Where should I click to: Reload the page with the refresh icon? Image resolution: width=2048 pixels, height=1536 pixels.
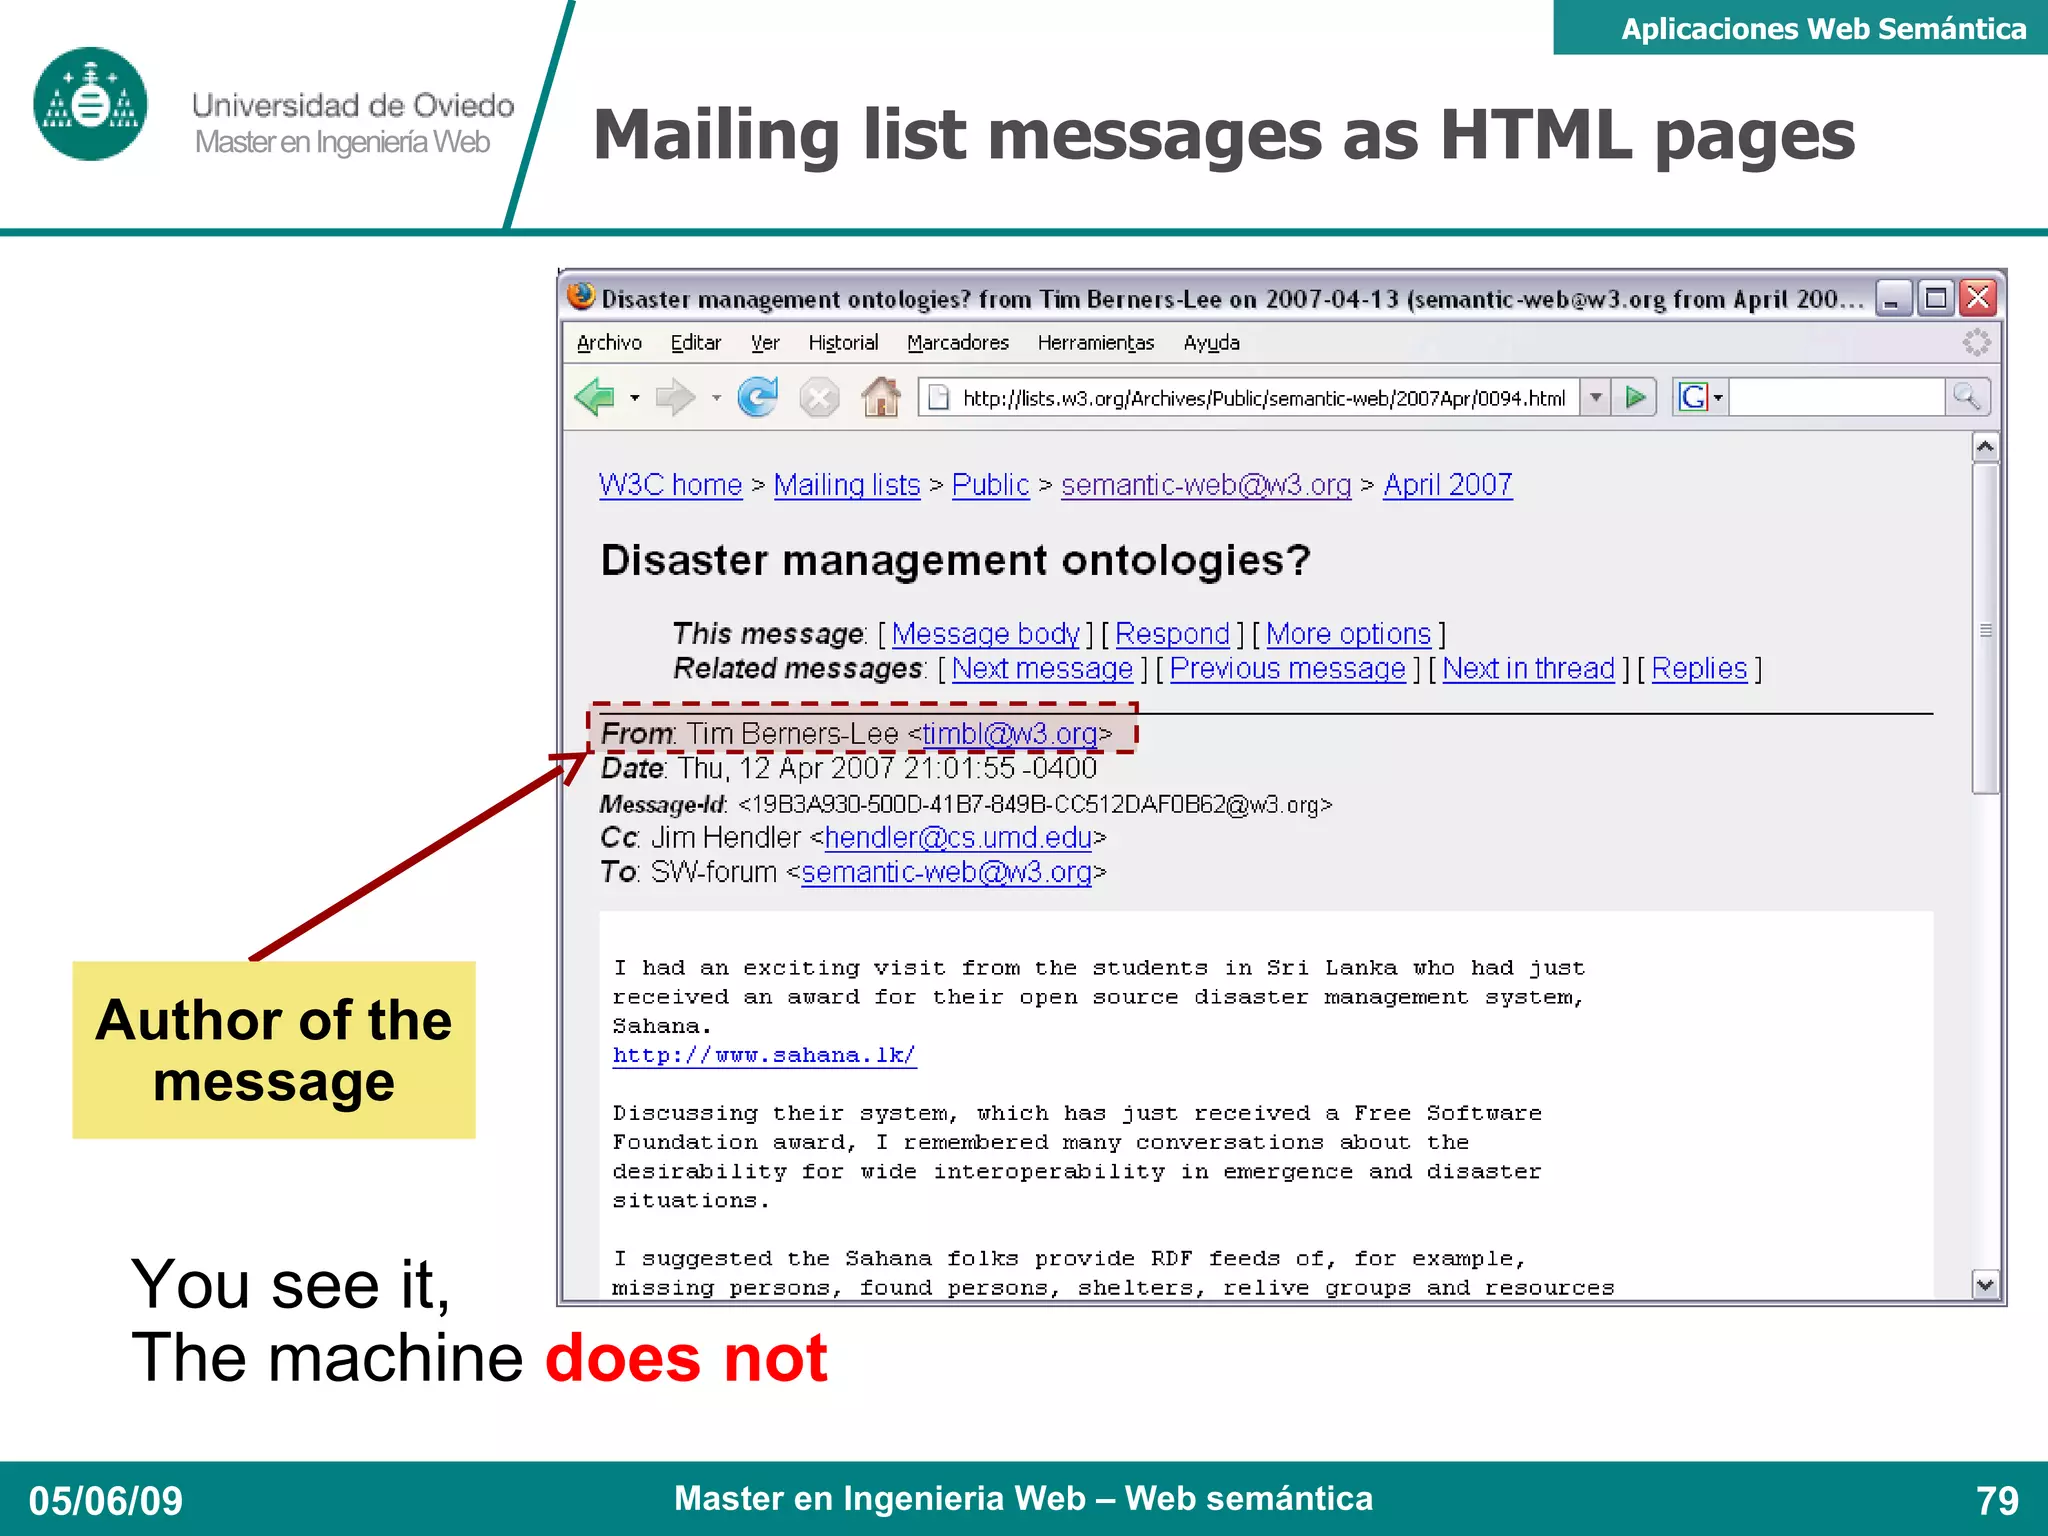tap(757, 398)
